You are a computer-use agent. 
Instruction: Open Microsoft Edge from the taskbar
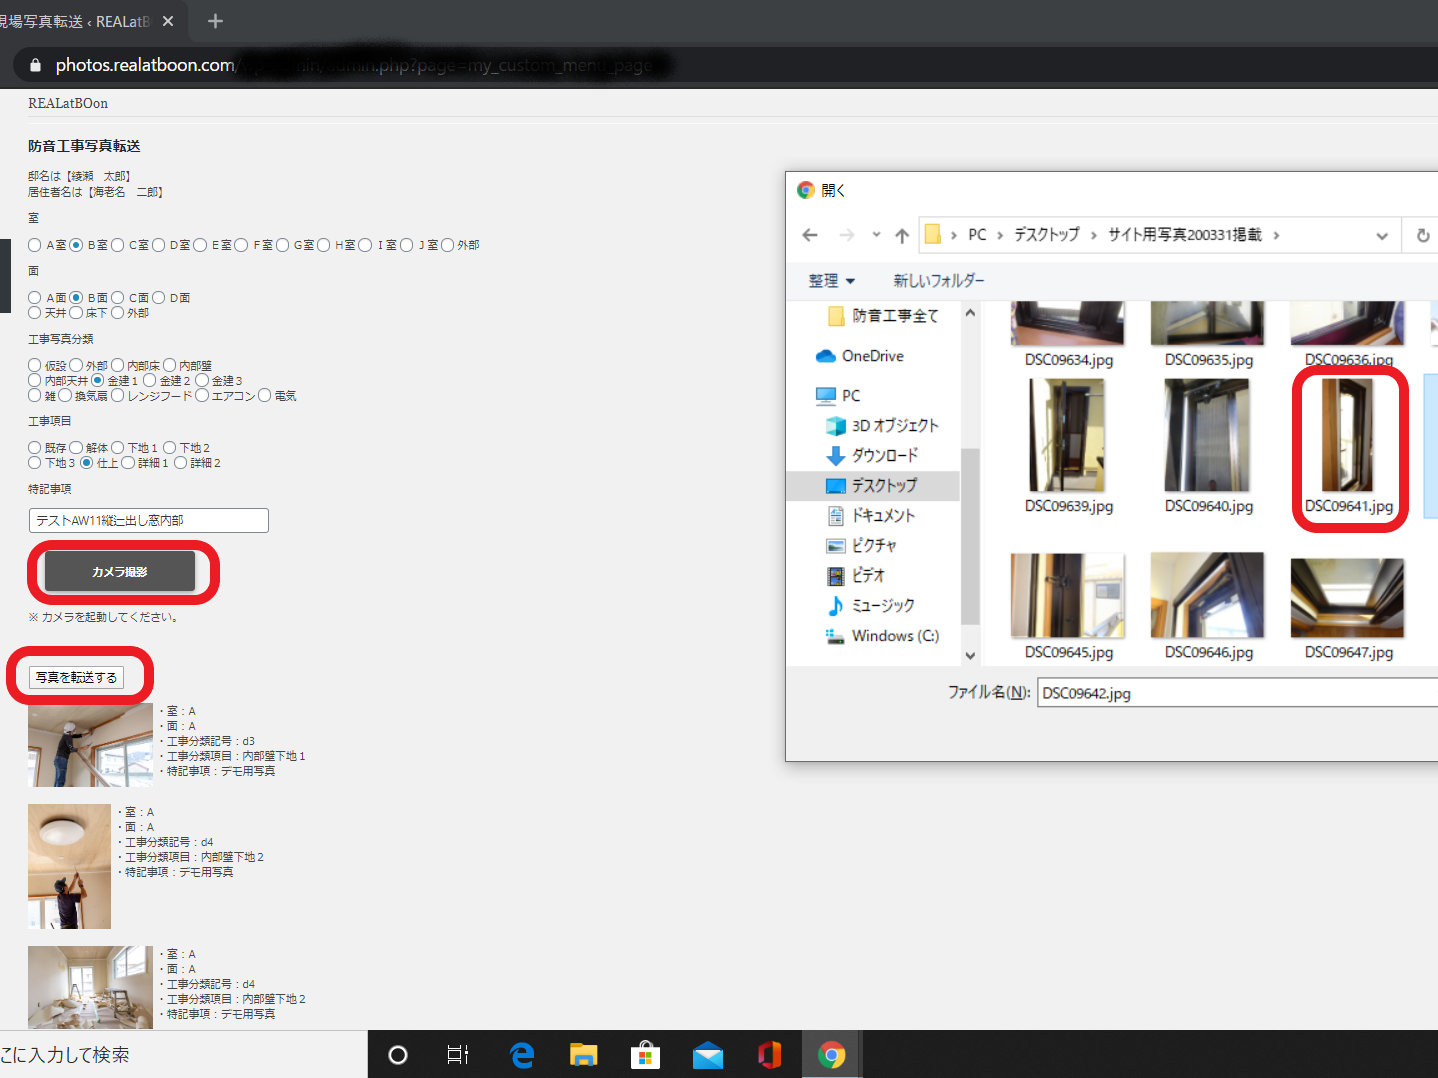(x=521, y=1055)
